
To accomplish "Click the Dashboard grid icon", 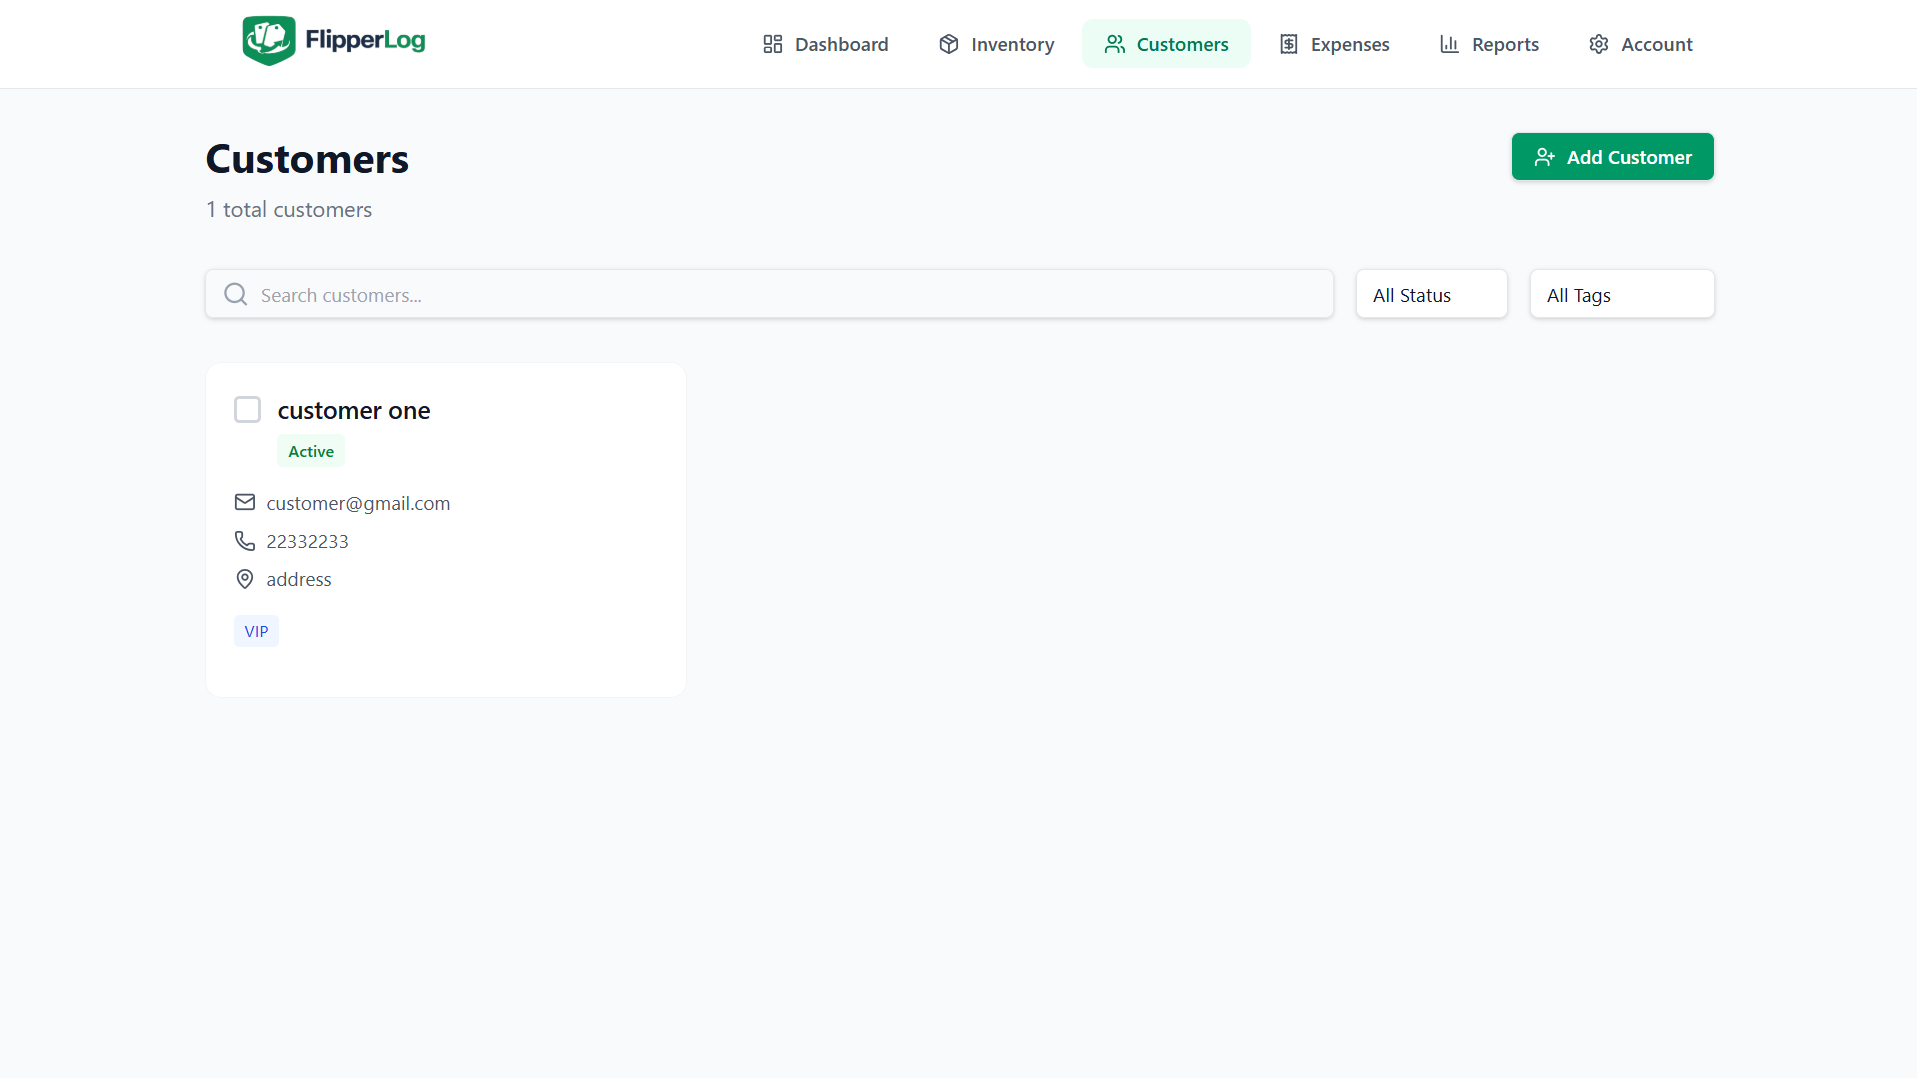I will pos(772,44).
